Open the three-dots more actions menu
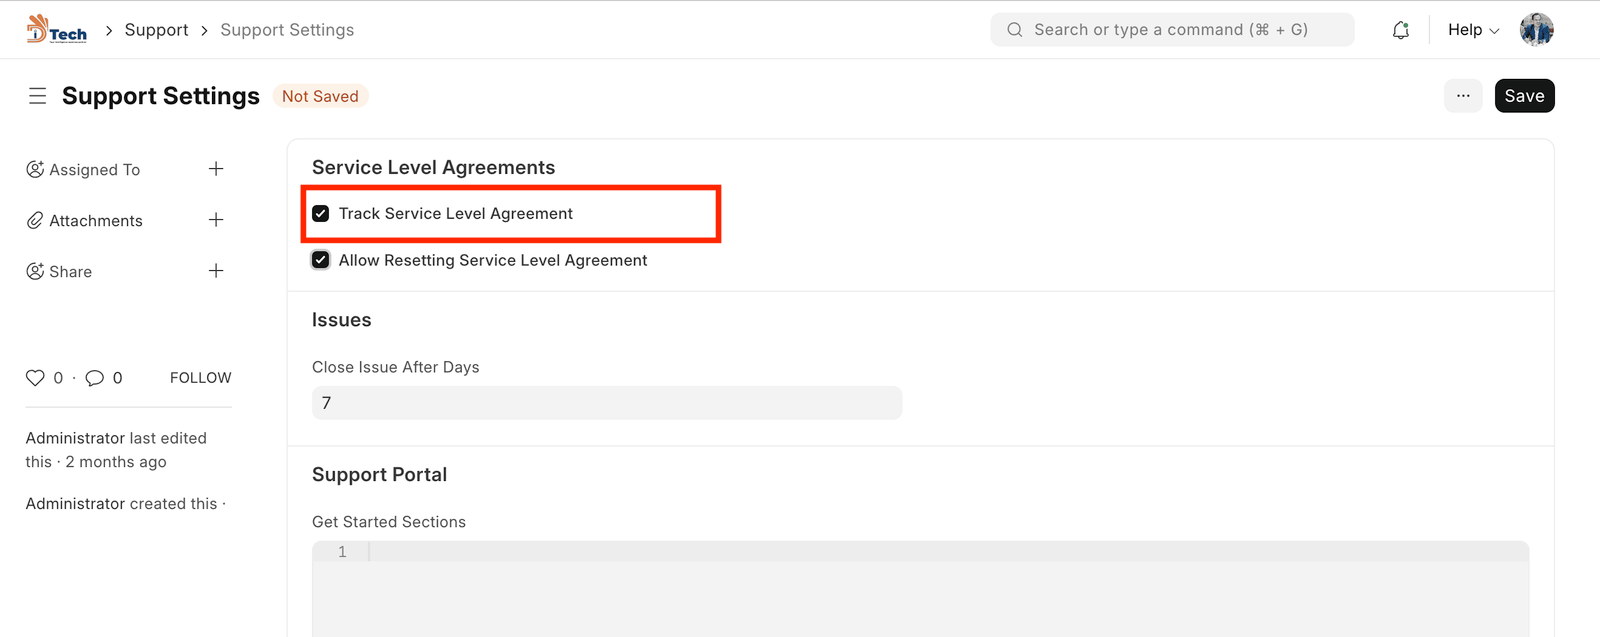The height and width of the screenshot is (637, 1600). (x=1463, y=96)
